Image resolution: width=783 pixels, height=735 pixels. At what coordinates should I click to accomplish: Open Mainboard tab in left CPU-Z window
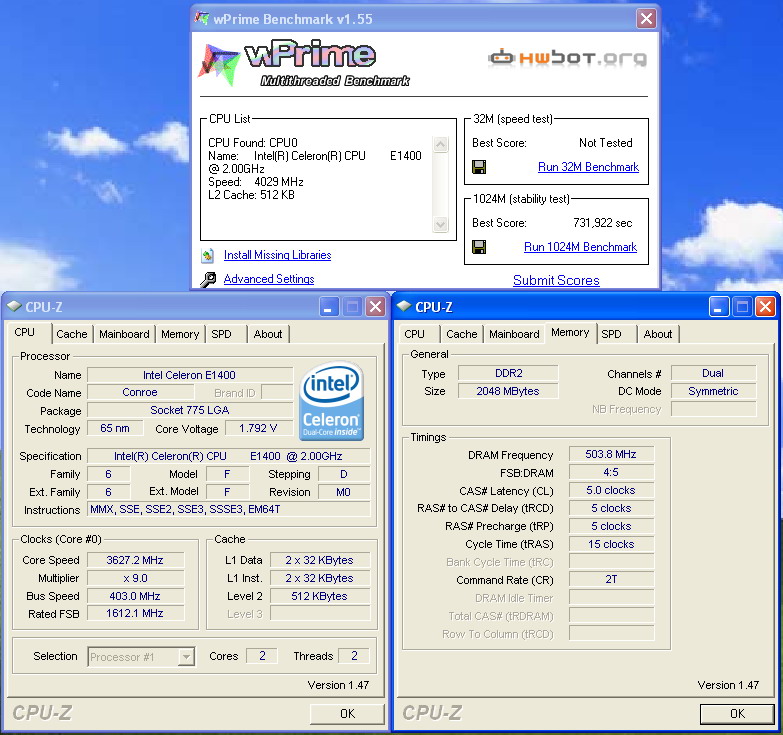124,334
